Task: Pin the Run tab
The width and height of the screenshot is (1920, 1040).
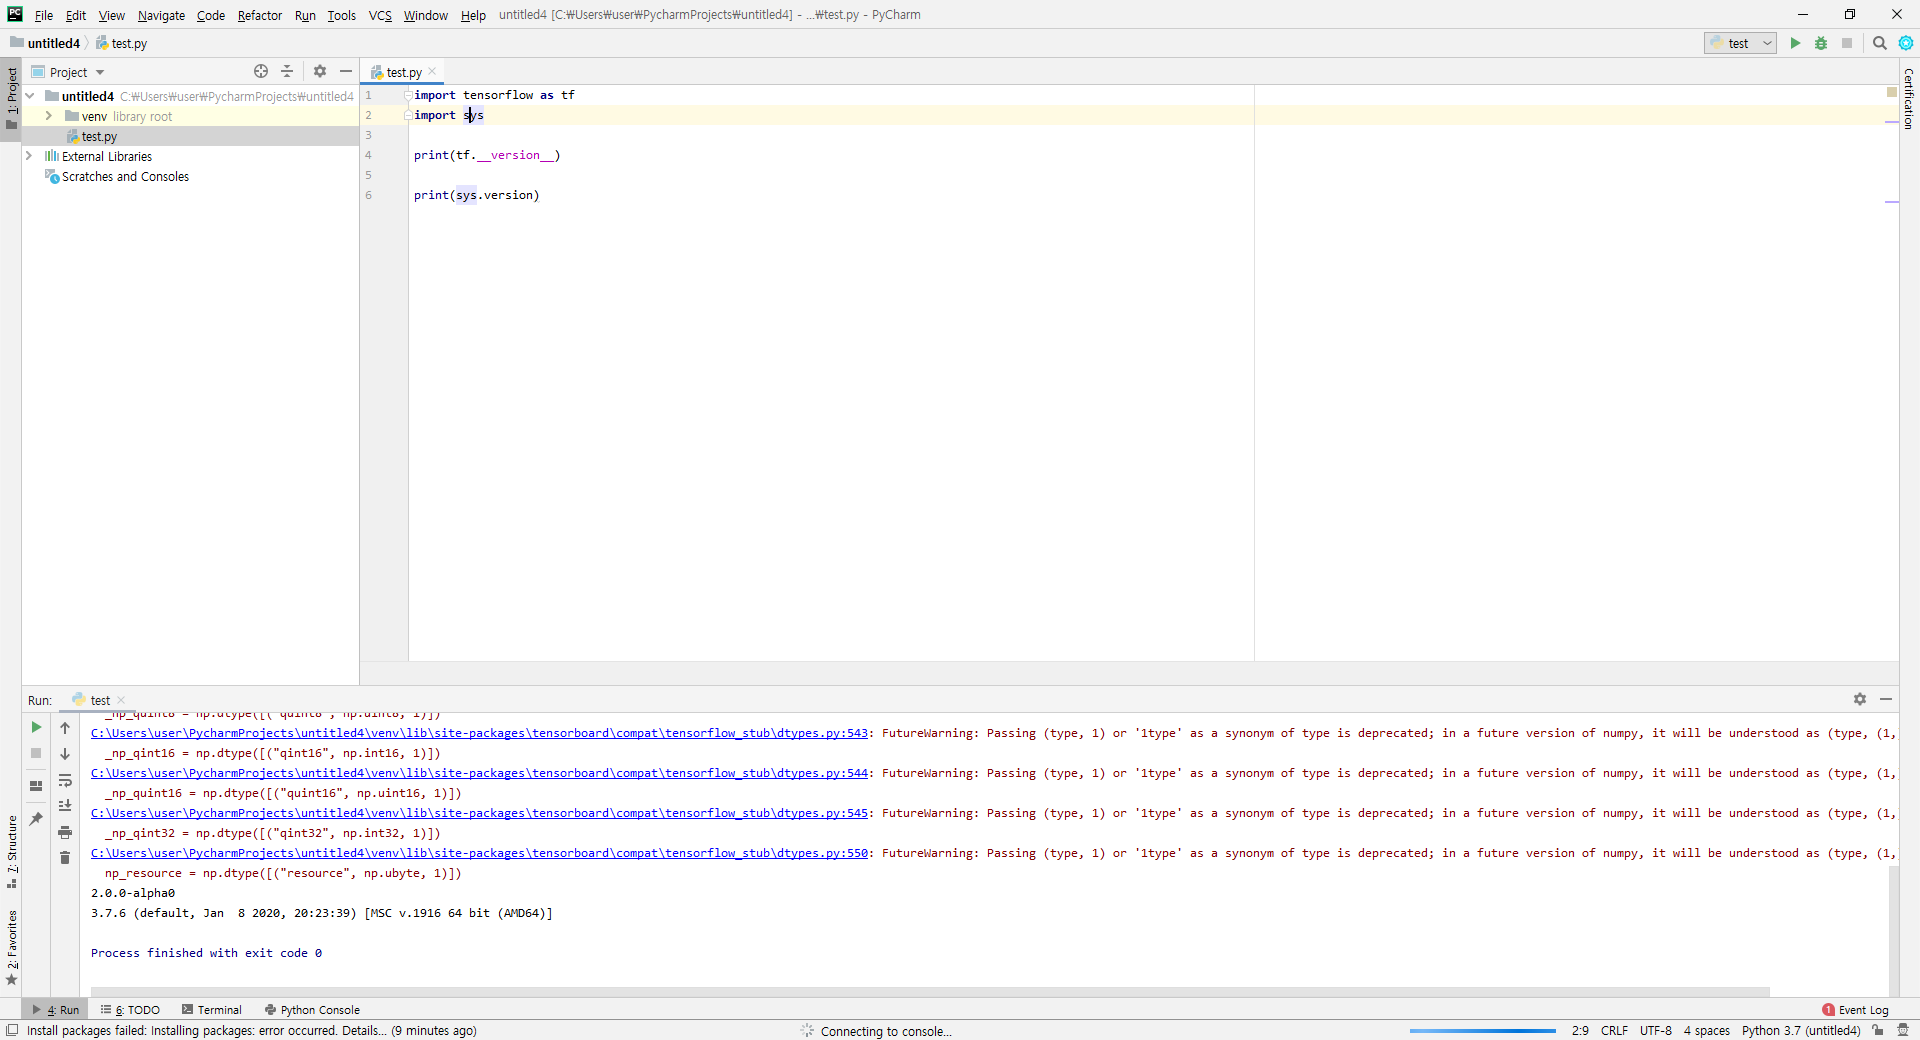Action: (x=36, y=818)
